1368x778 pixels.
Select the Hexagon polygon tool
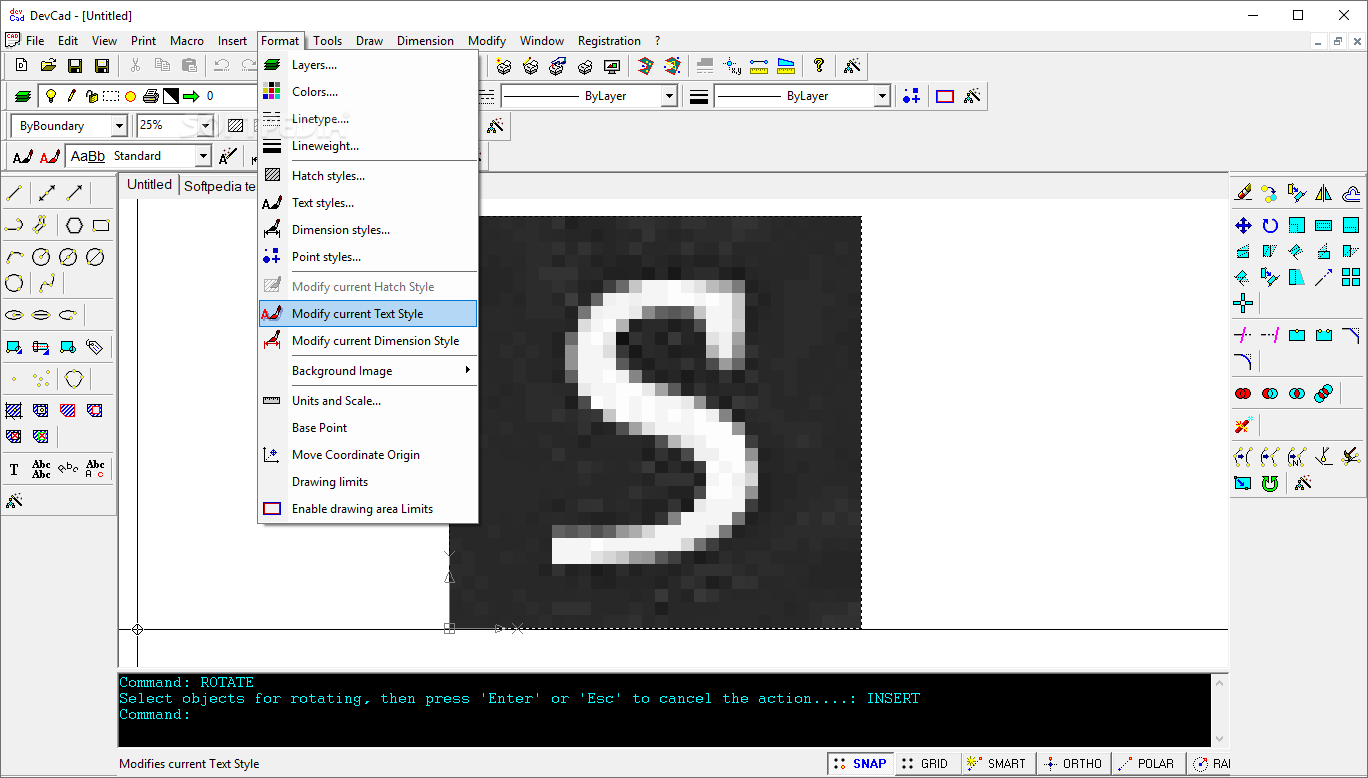click(x=74, y=225)
